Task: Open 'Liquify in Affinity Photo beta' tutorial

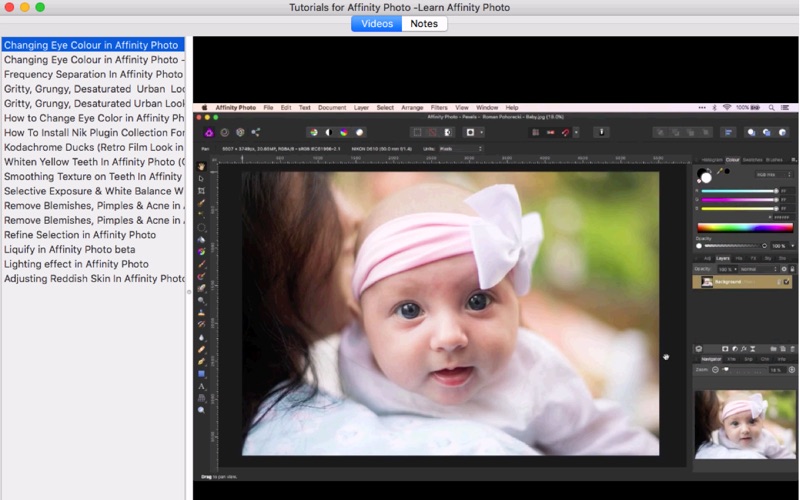Action: click(93, 249)
